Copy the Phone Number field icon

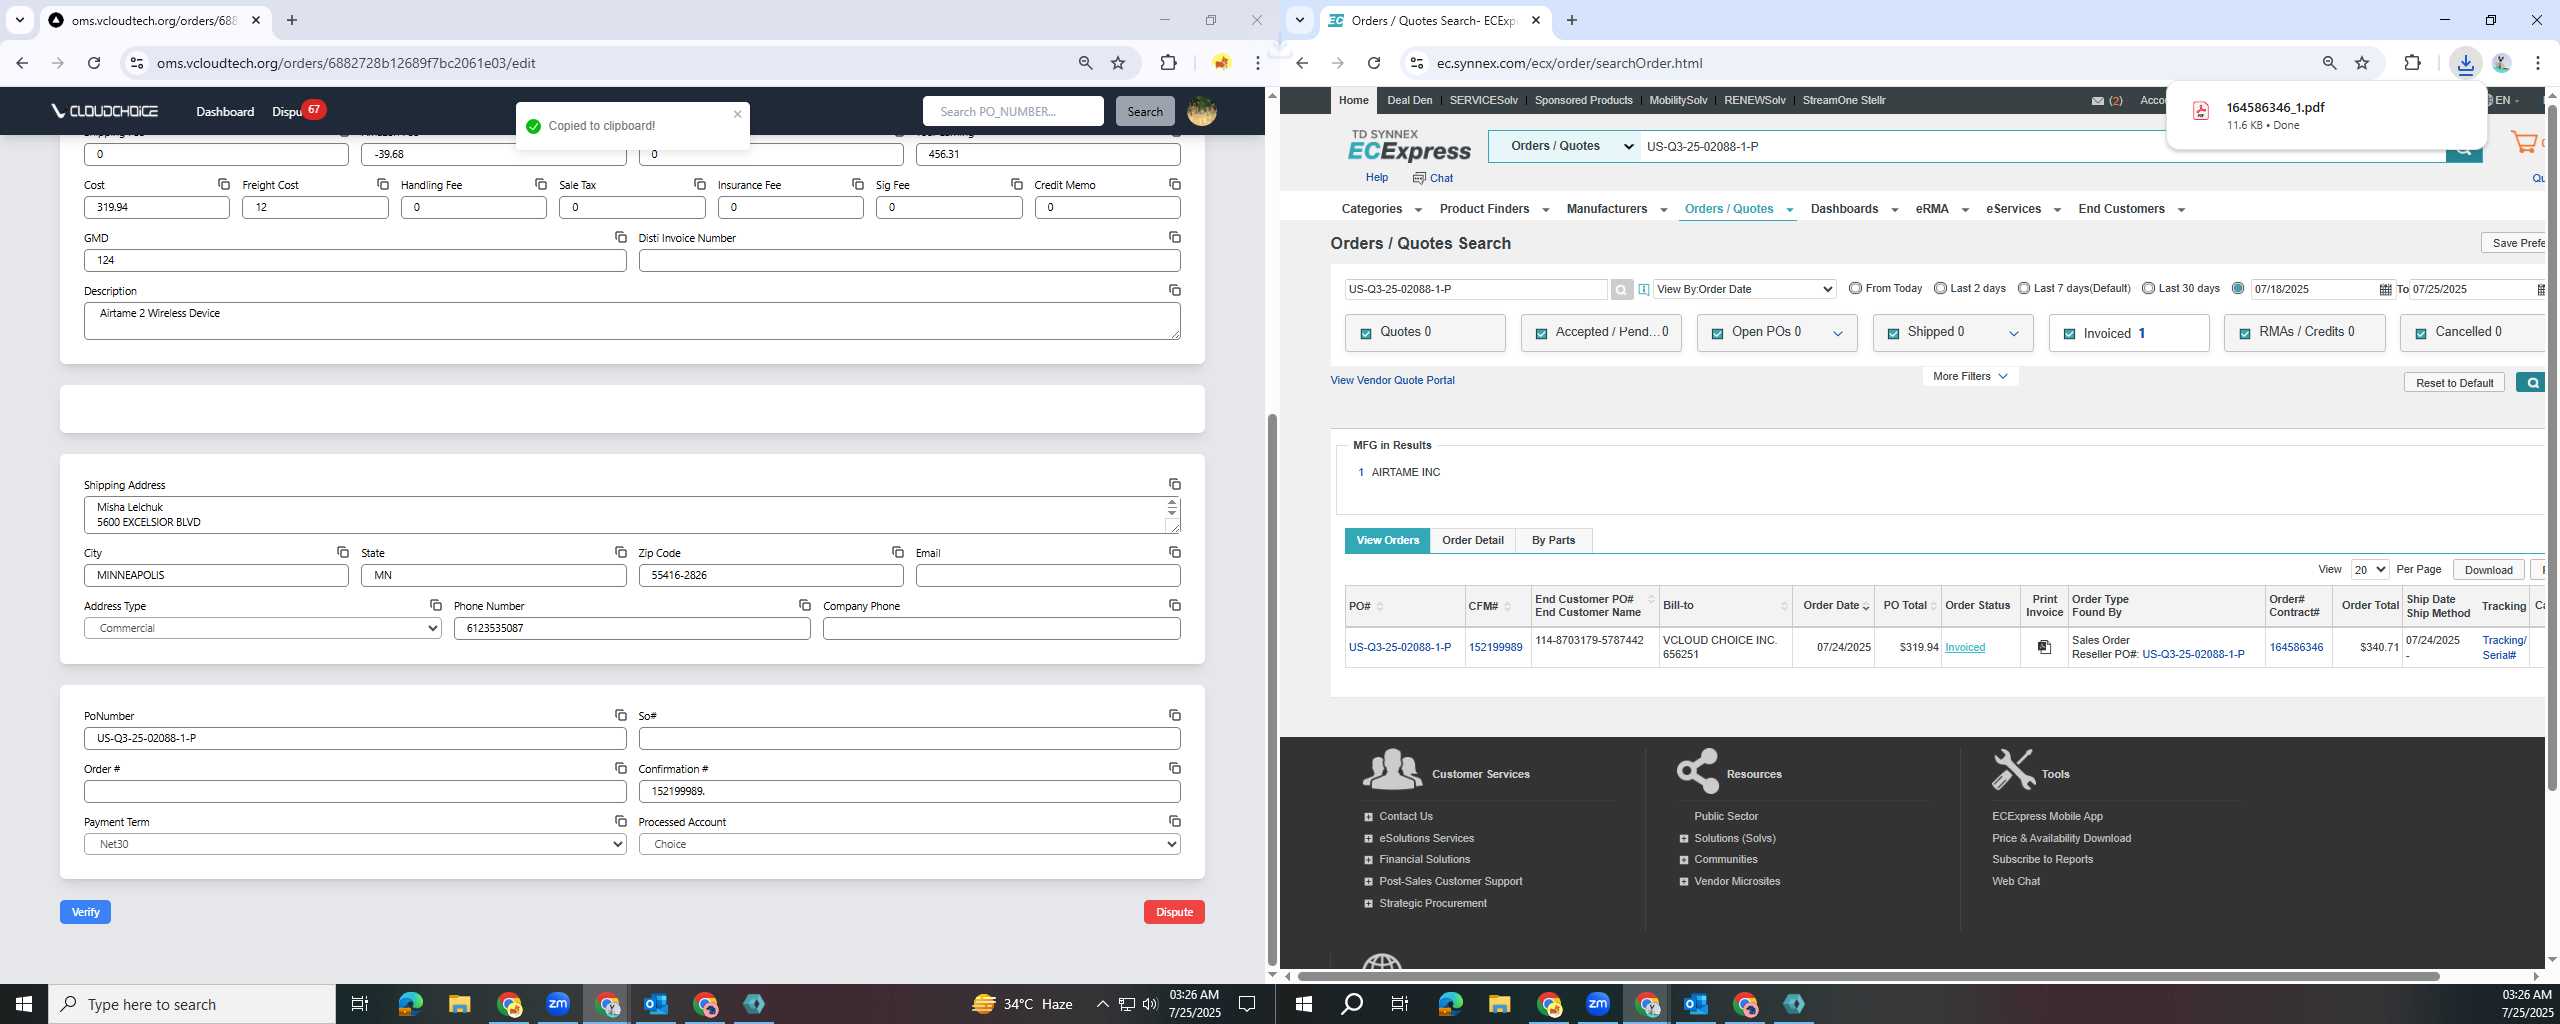pos(805,605)
